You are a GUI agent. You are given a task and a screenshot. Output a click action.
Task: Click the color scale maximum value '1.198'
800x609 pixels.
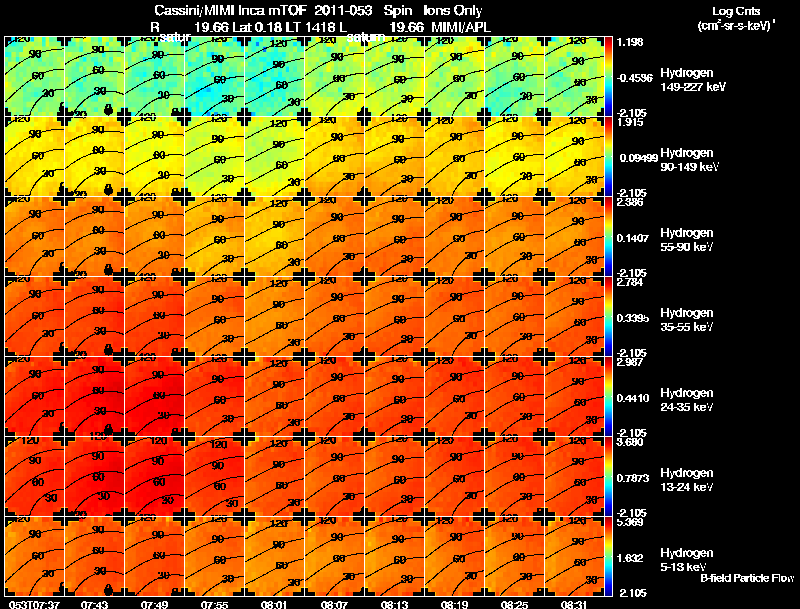pyautogui.click(x=630, y=42)
